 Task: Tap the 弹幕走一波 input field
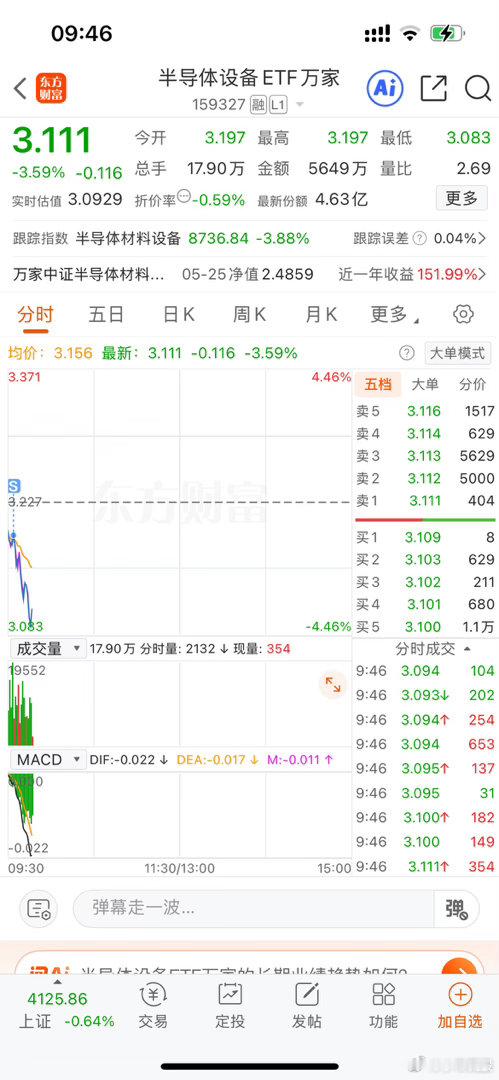tap(254, 908)
